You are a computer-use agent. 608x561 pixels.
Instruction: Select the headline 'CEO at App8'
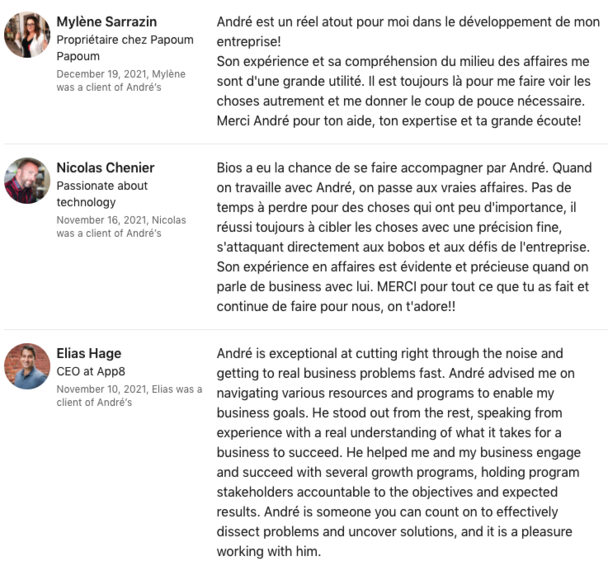(x=91, y=371)
